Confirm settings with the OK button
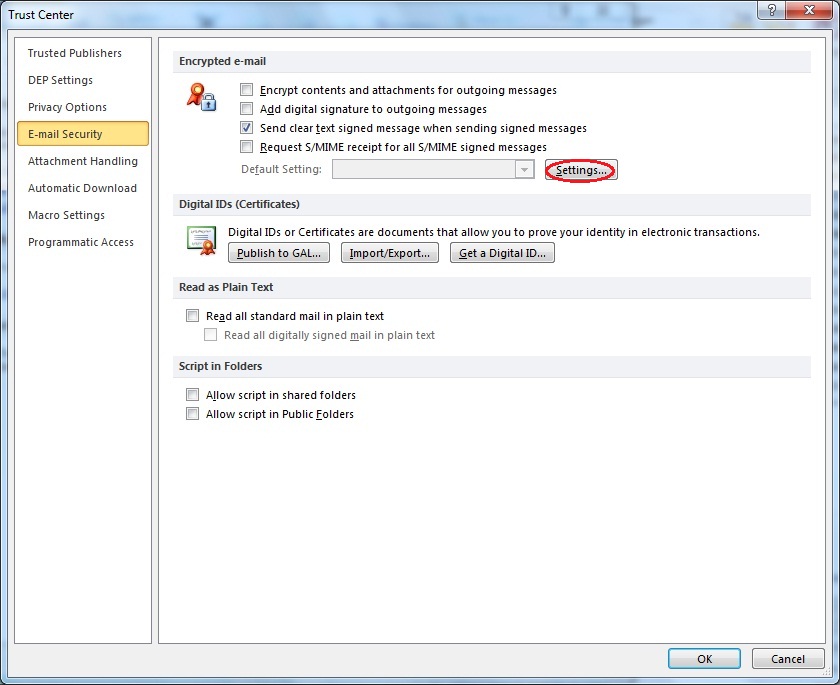Image resolution: width=840 pixels, height=685 pixels. pos(704,658)
